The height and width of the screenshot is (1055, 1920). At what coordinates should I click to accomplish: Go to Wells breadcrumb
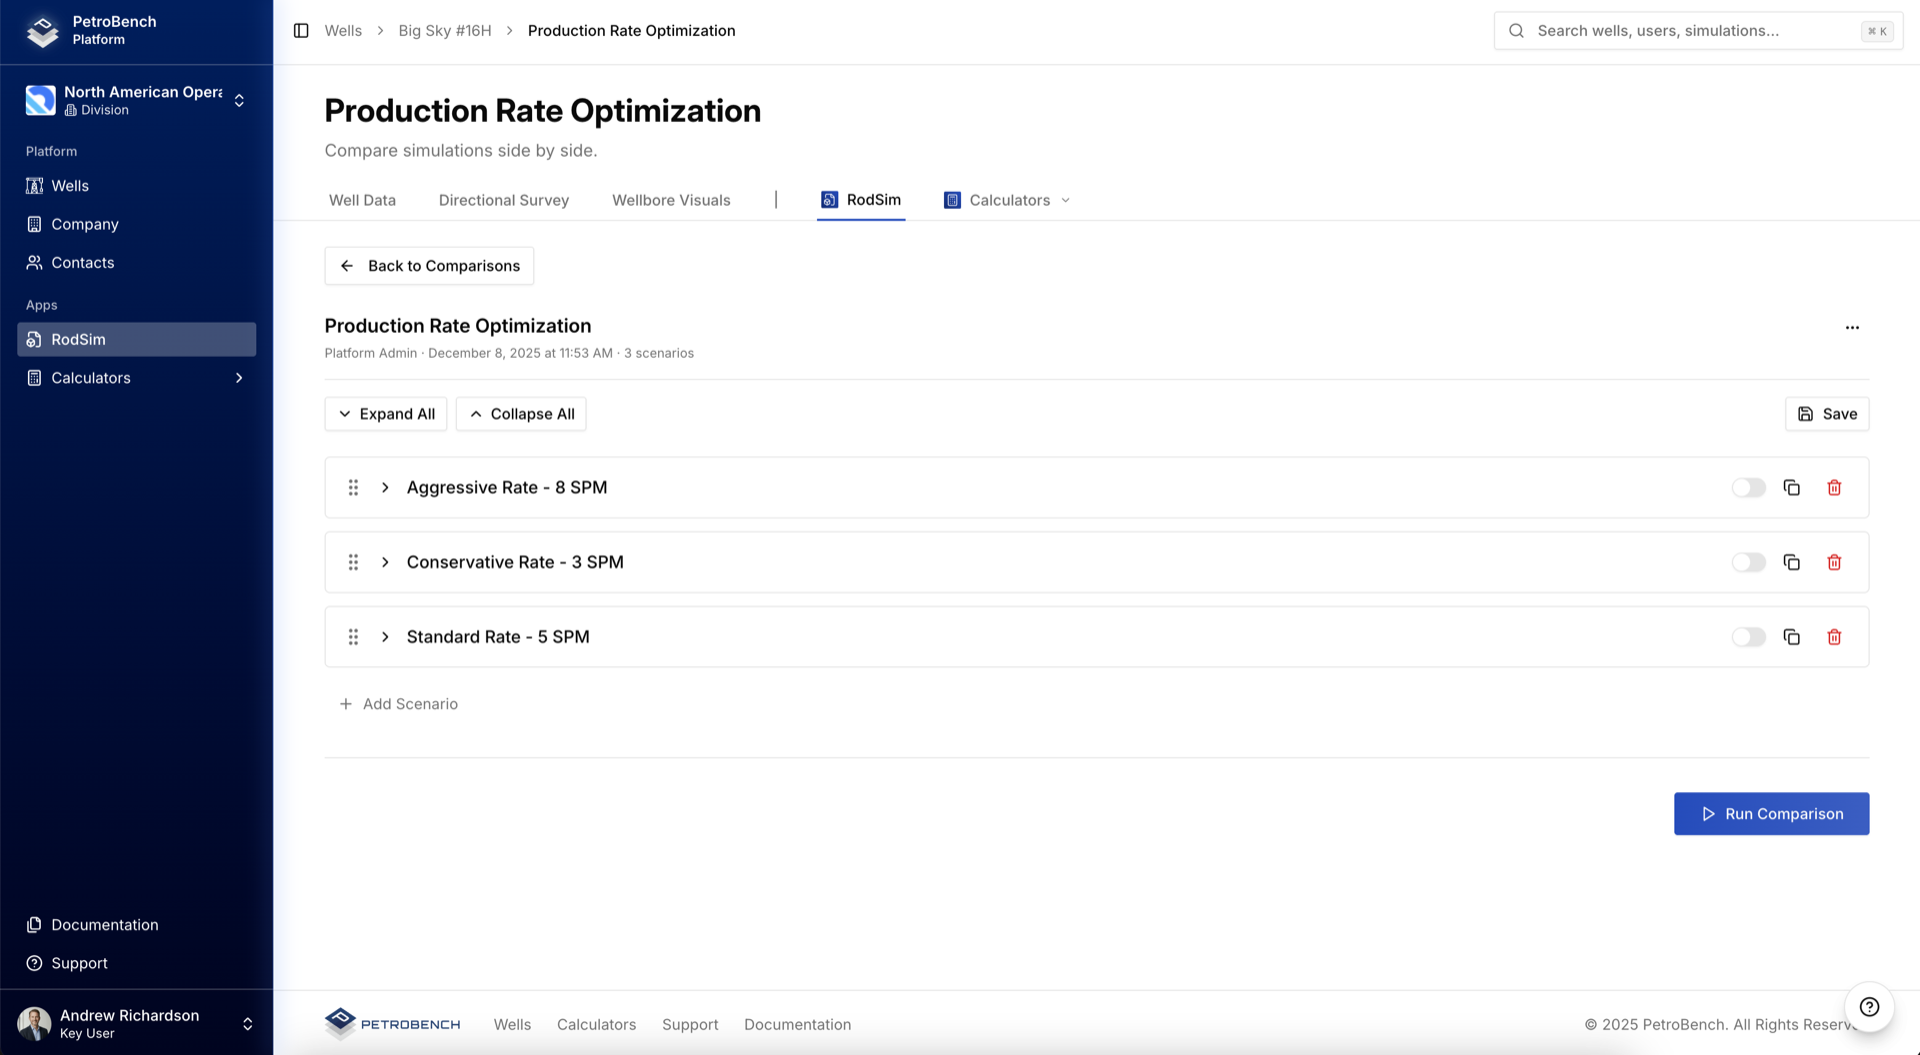(x=343, y=31)
